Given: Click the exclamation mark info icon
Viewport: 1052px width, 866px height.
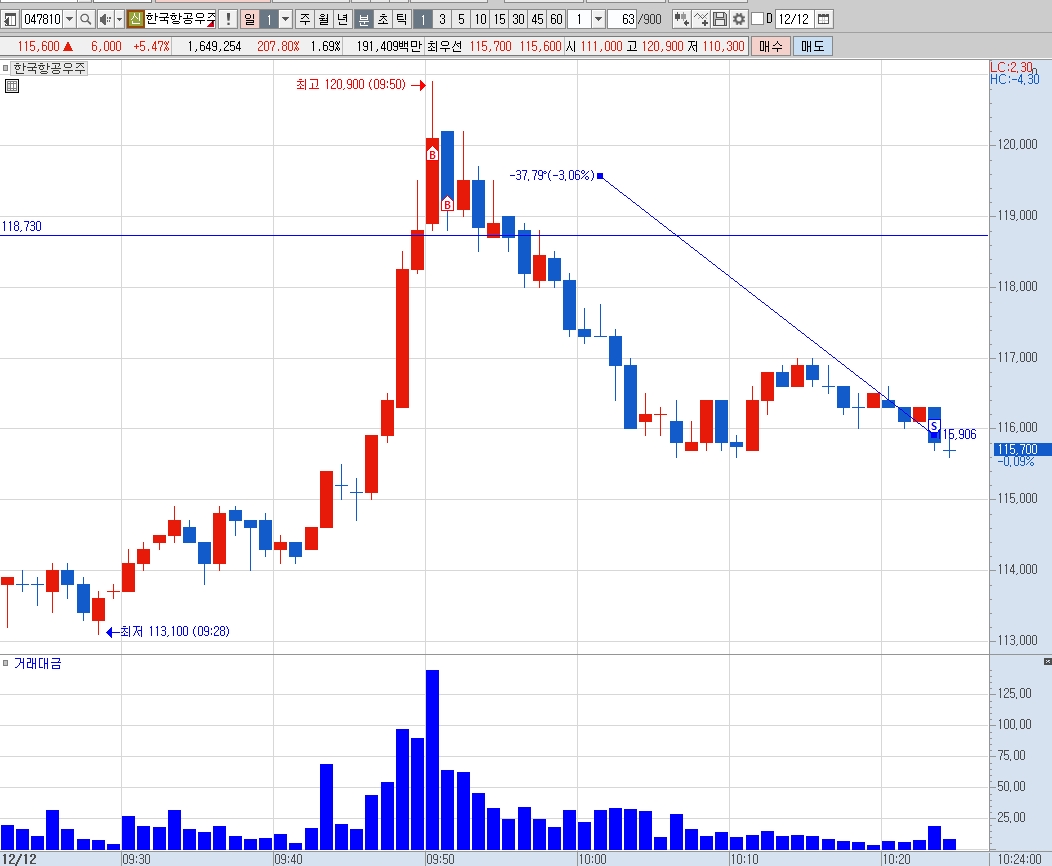Looking at the screenshot, I should pos(228,19).
